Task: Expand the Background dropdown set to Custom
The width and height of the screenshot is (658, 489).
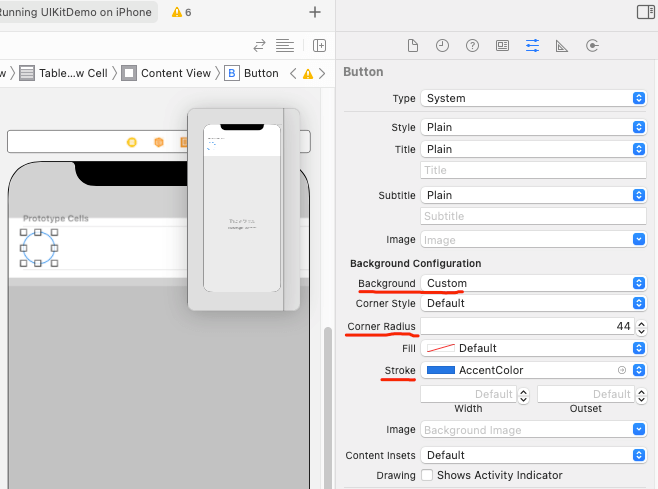Action: coord(533,283)
